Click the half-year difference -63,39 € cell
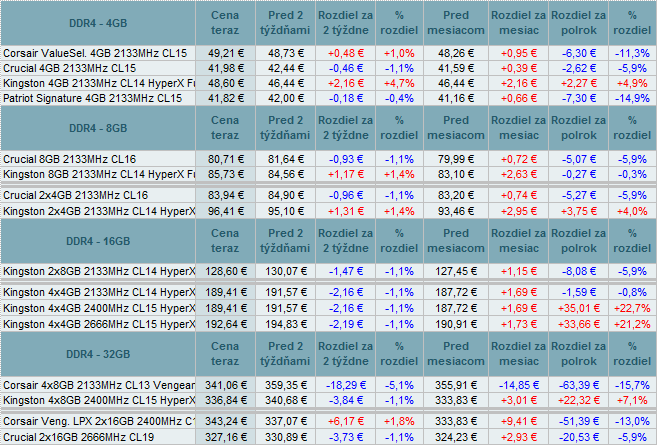 [579, 385]
